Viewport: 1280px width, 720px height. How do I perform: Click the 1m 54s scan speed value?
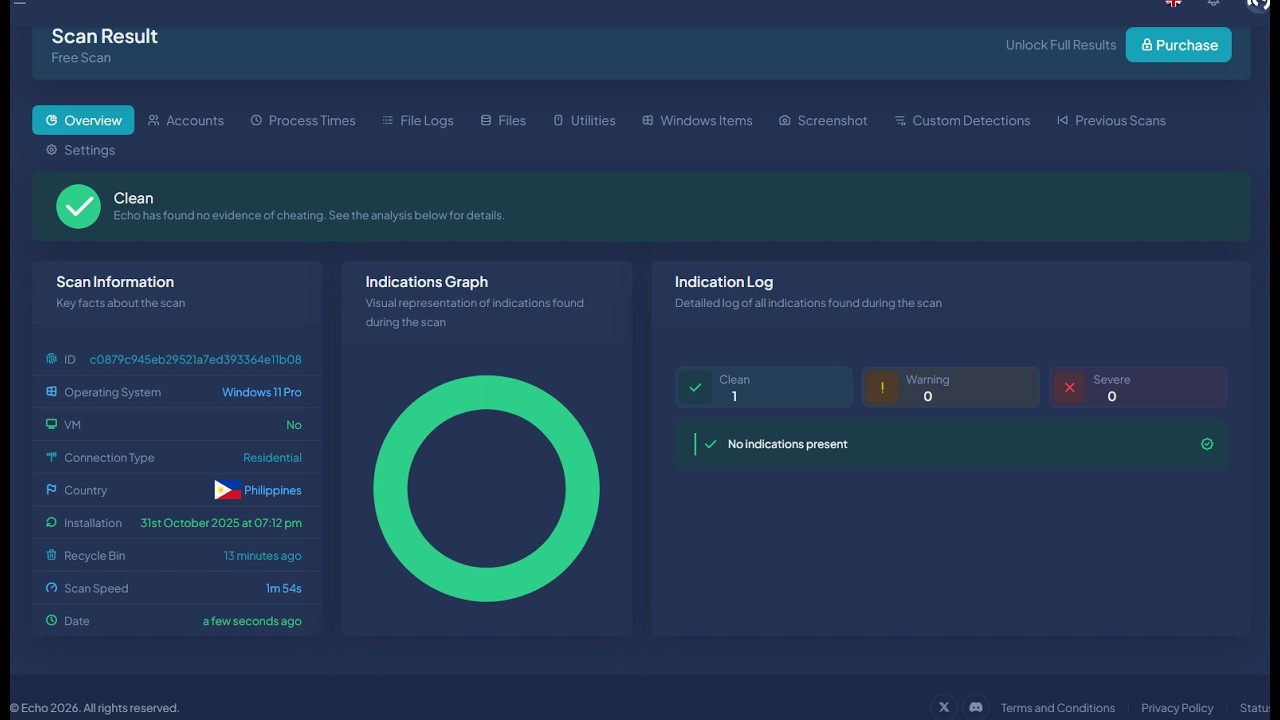coord(284,588)
